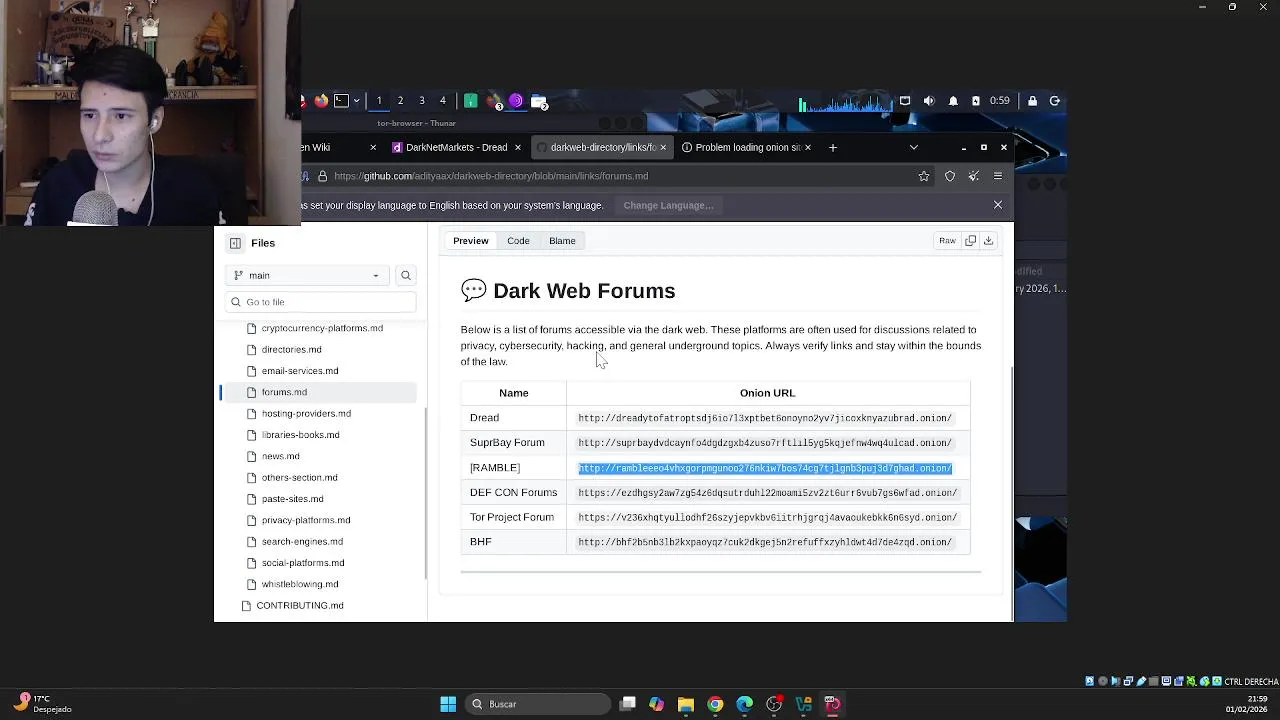This screenshot has width=1280, height=720.
Task: Click the Go to file input
Action: tap(321, 302)
